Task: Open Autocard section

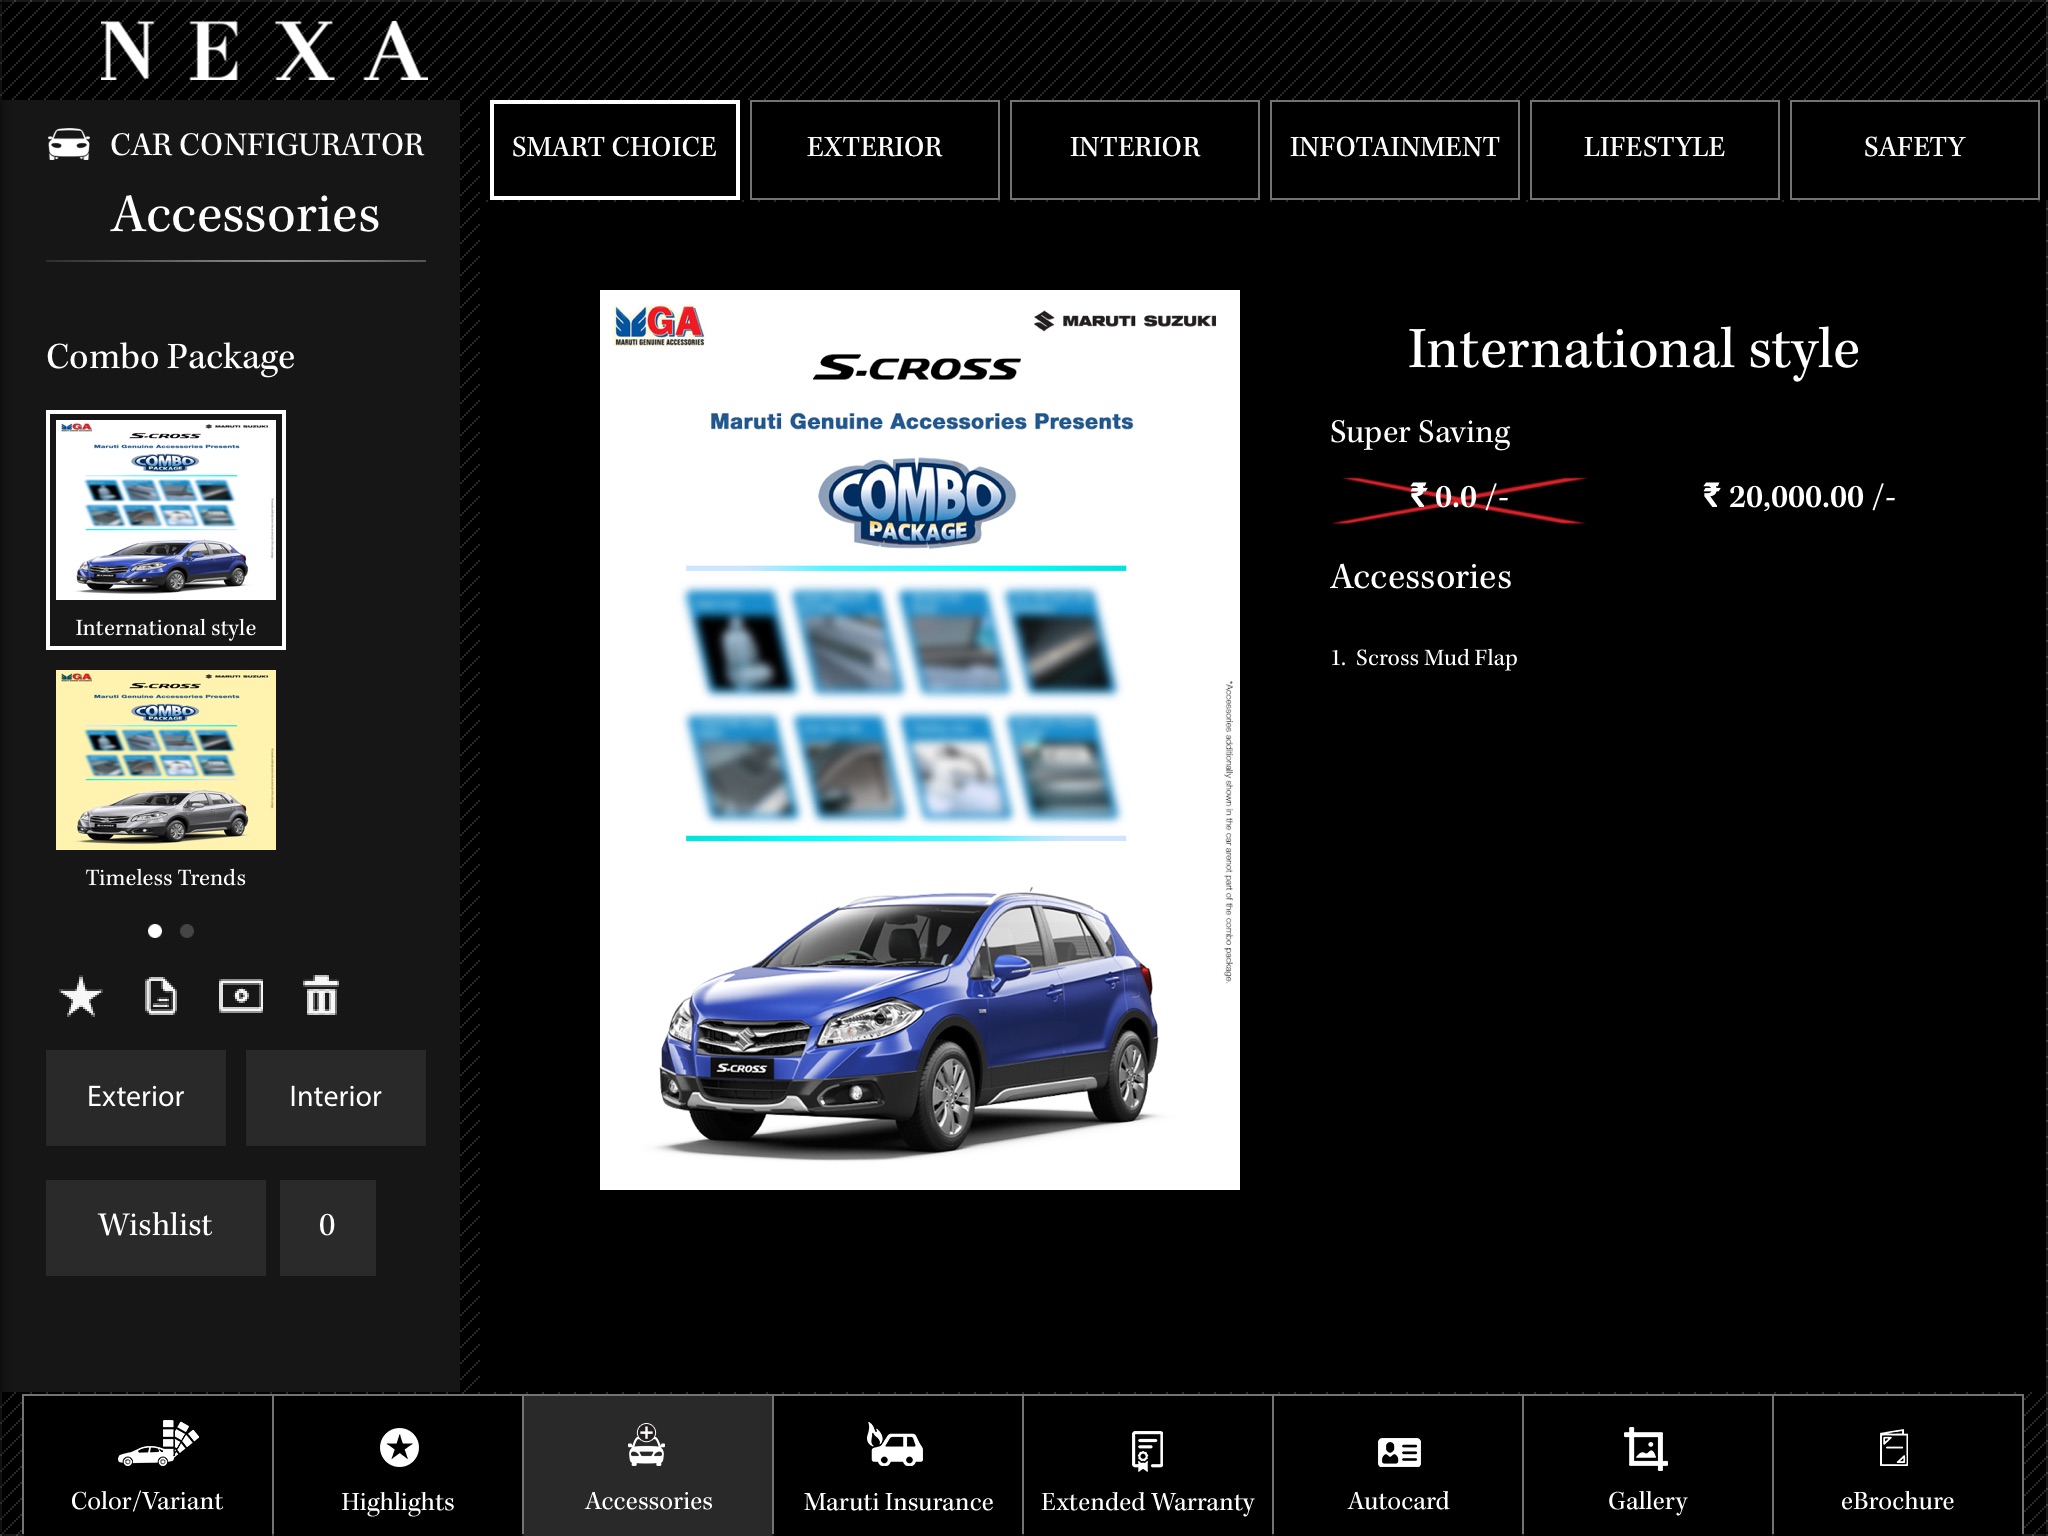Action: pos(1398,1466)
